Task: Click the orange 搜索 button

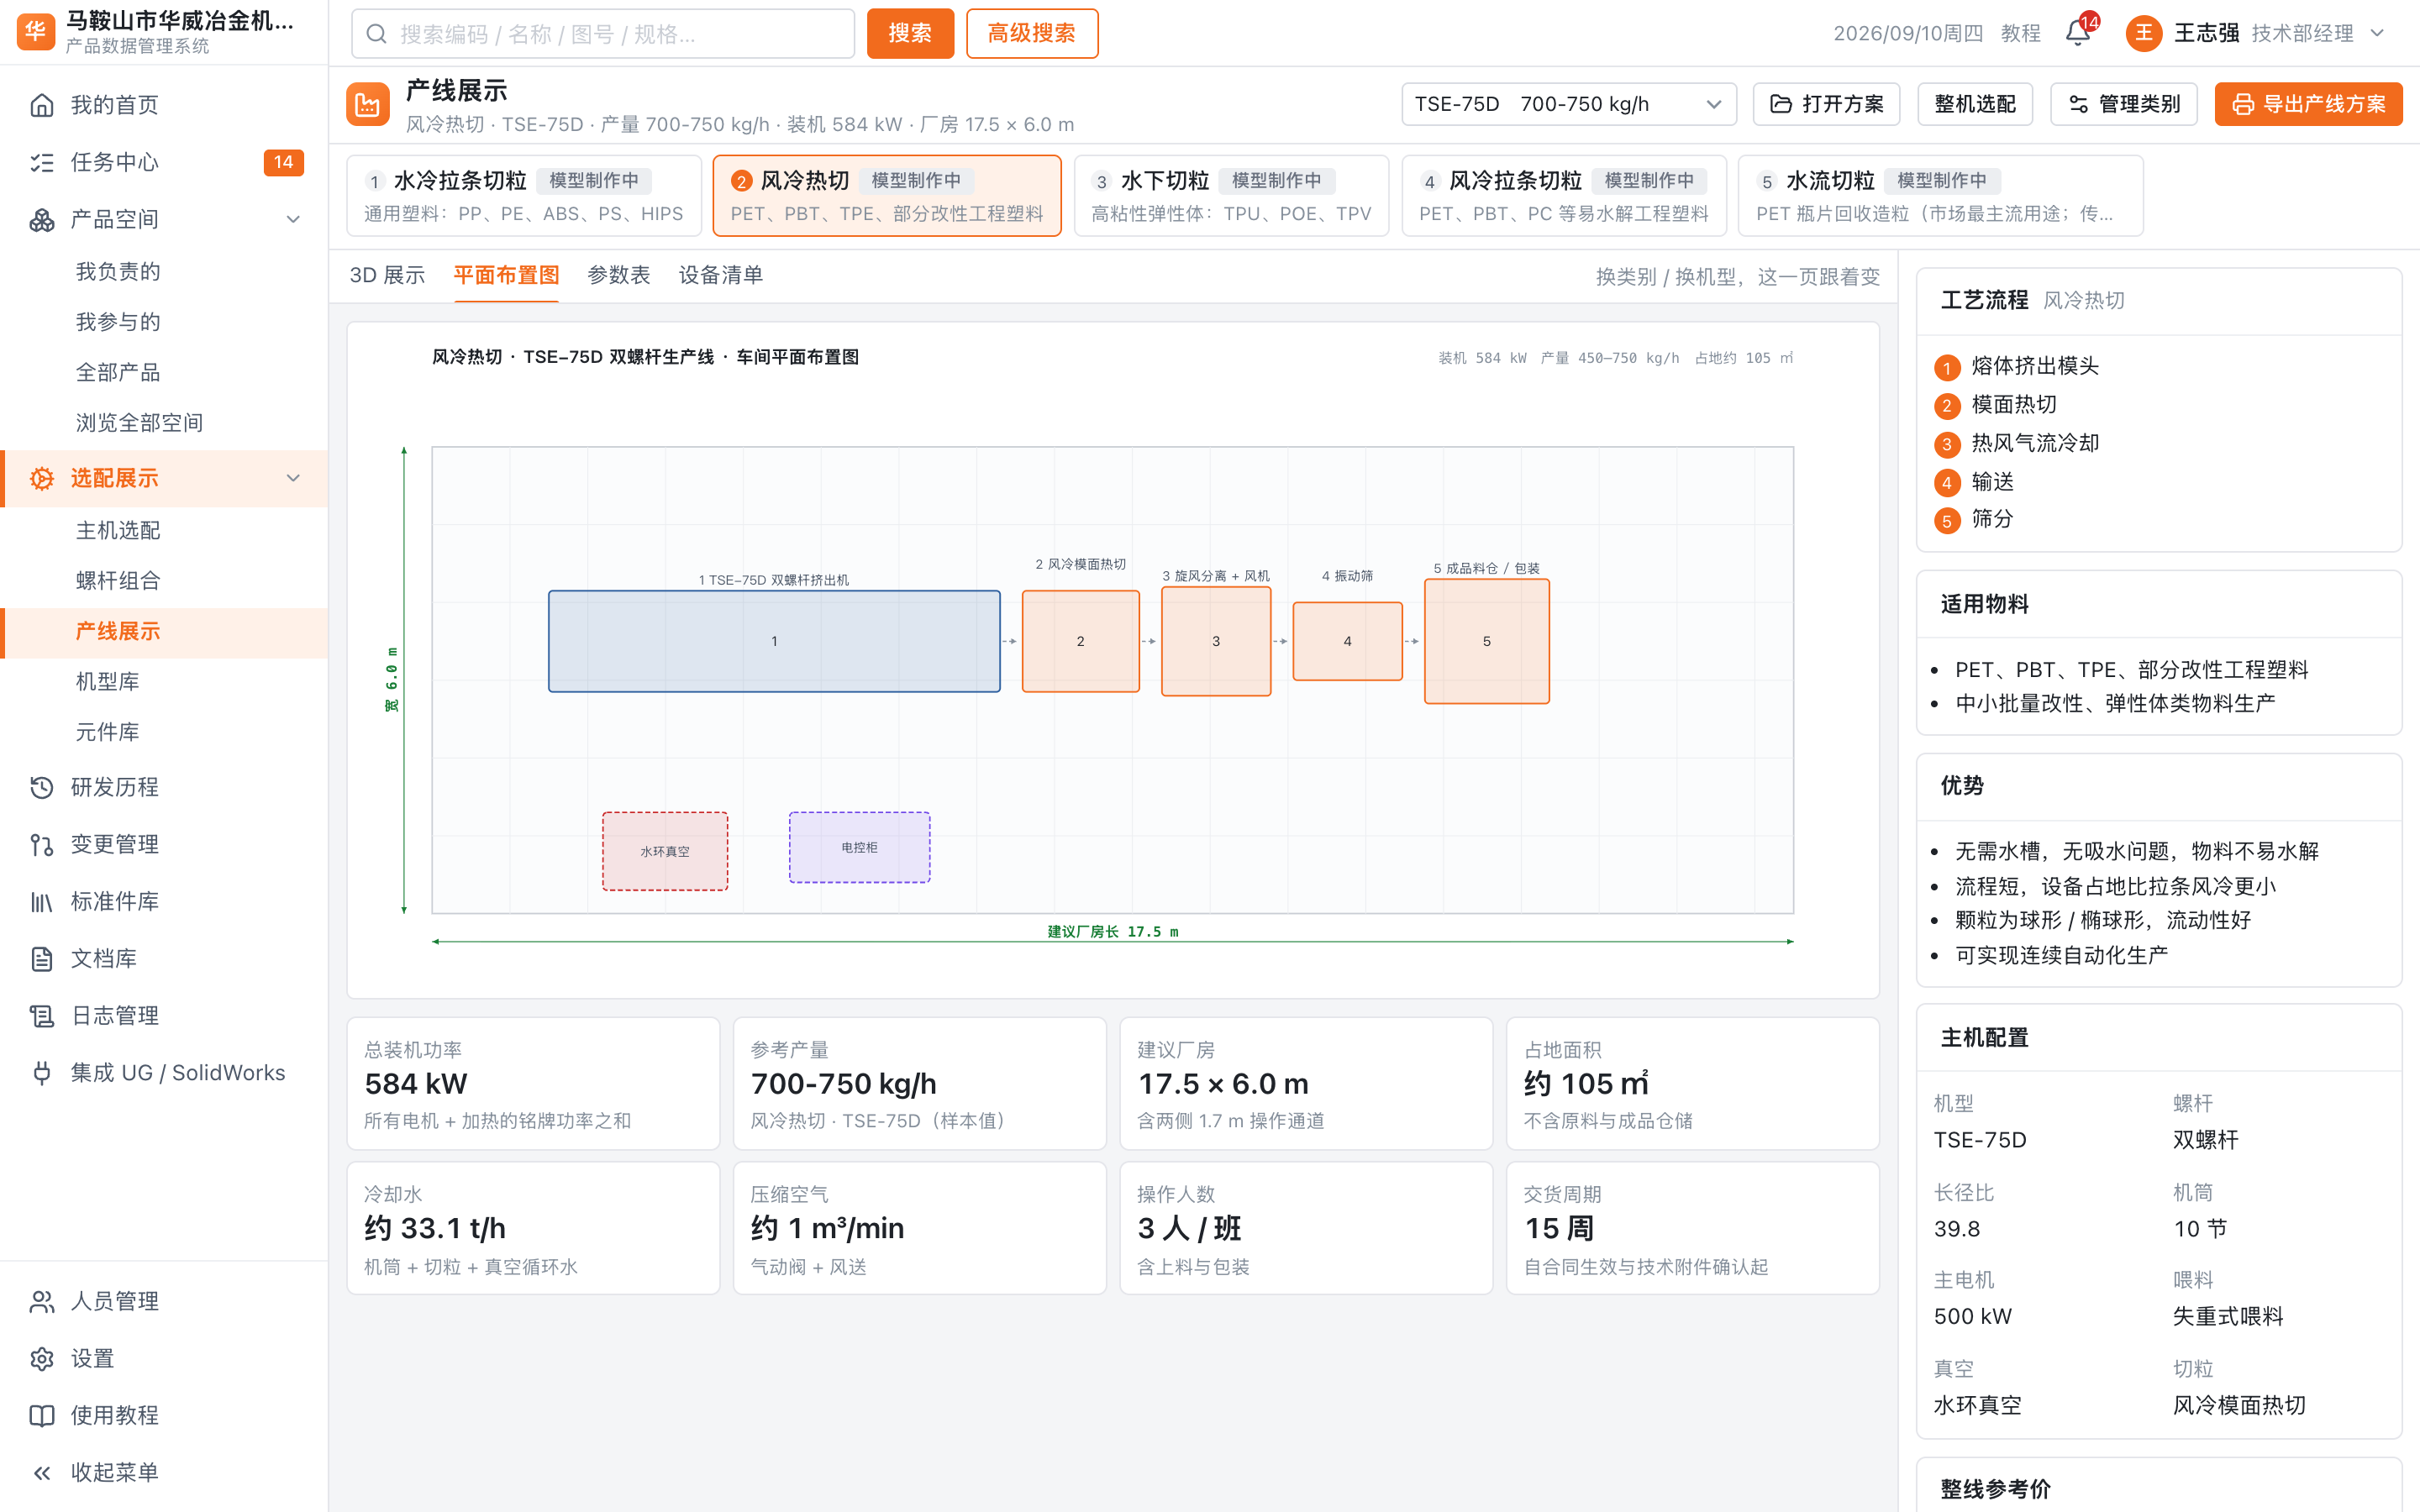Action: point(909,33)
